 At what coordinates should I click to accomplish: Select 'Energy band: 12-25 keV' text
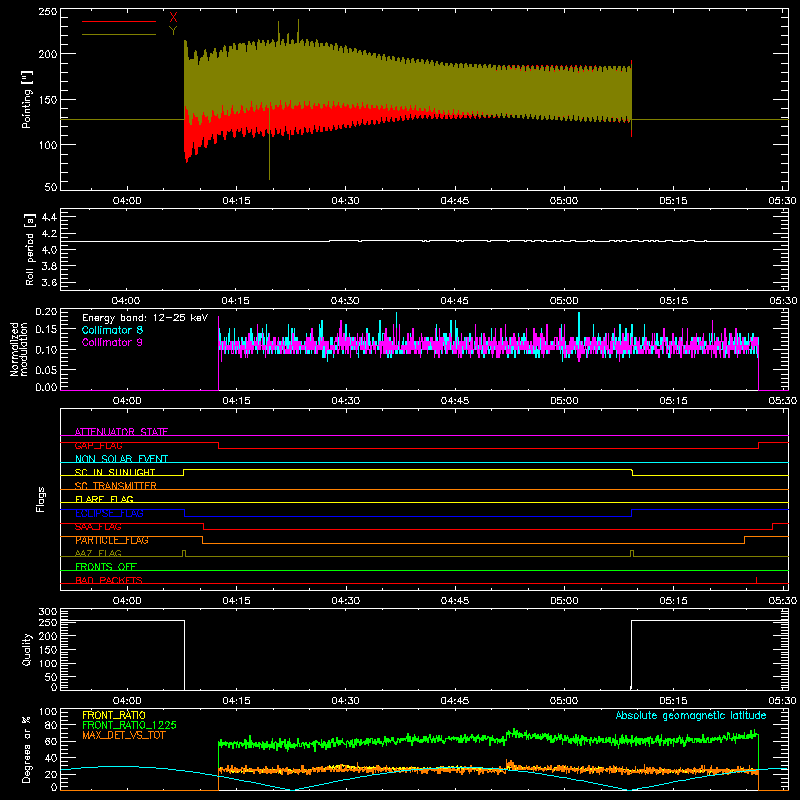[x=145, y=318]
